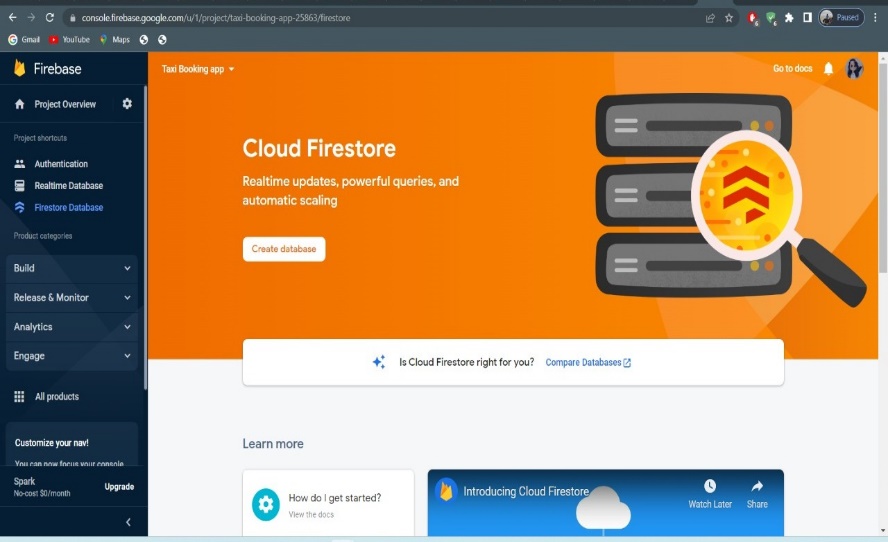The width and height of the screenshot is (888, 542).
Task: Expand the Engage category
Action: pyautogui.click(x=72, y=356)
